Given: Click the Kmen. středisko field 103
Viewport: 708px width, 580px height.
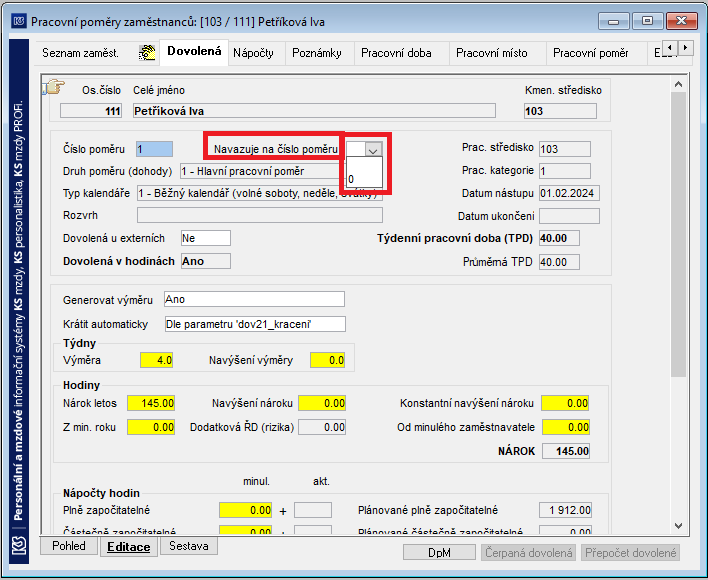Looking at the screenshot, I should click(x=560, y=111).
